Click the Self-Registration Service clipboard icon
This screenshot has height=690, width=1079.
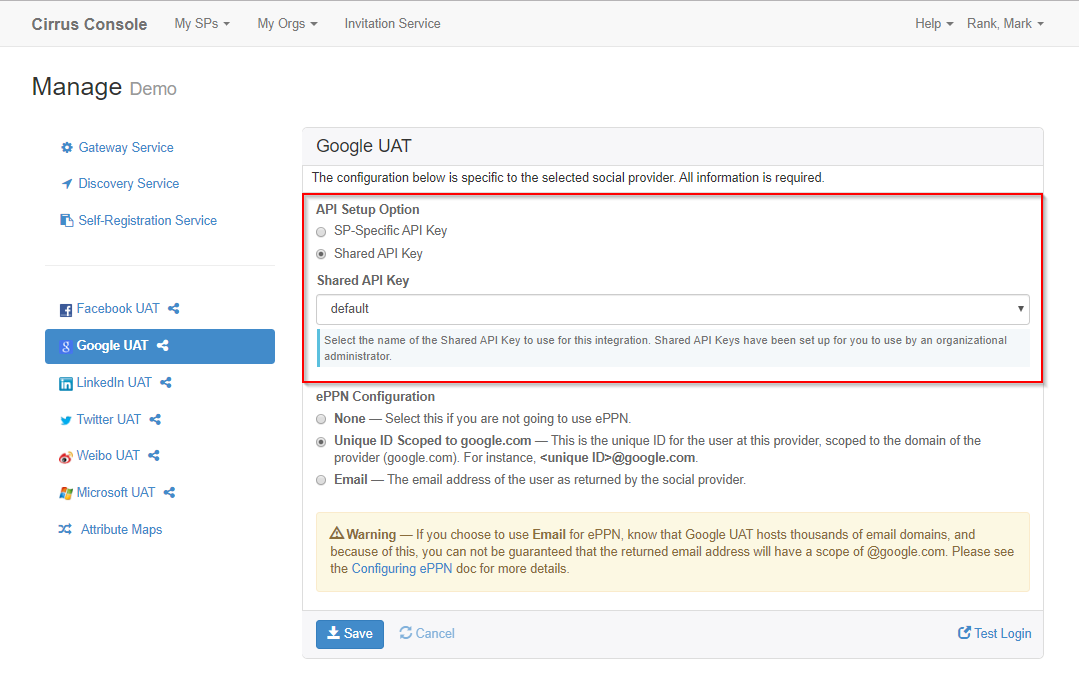tap(67, 220)
